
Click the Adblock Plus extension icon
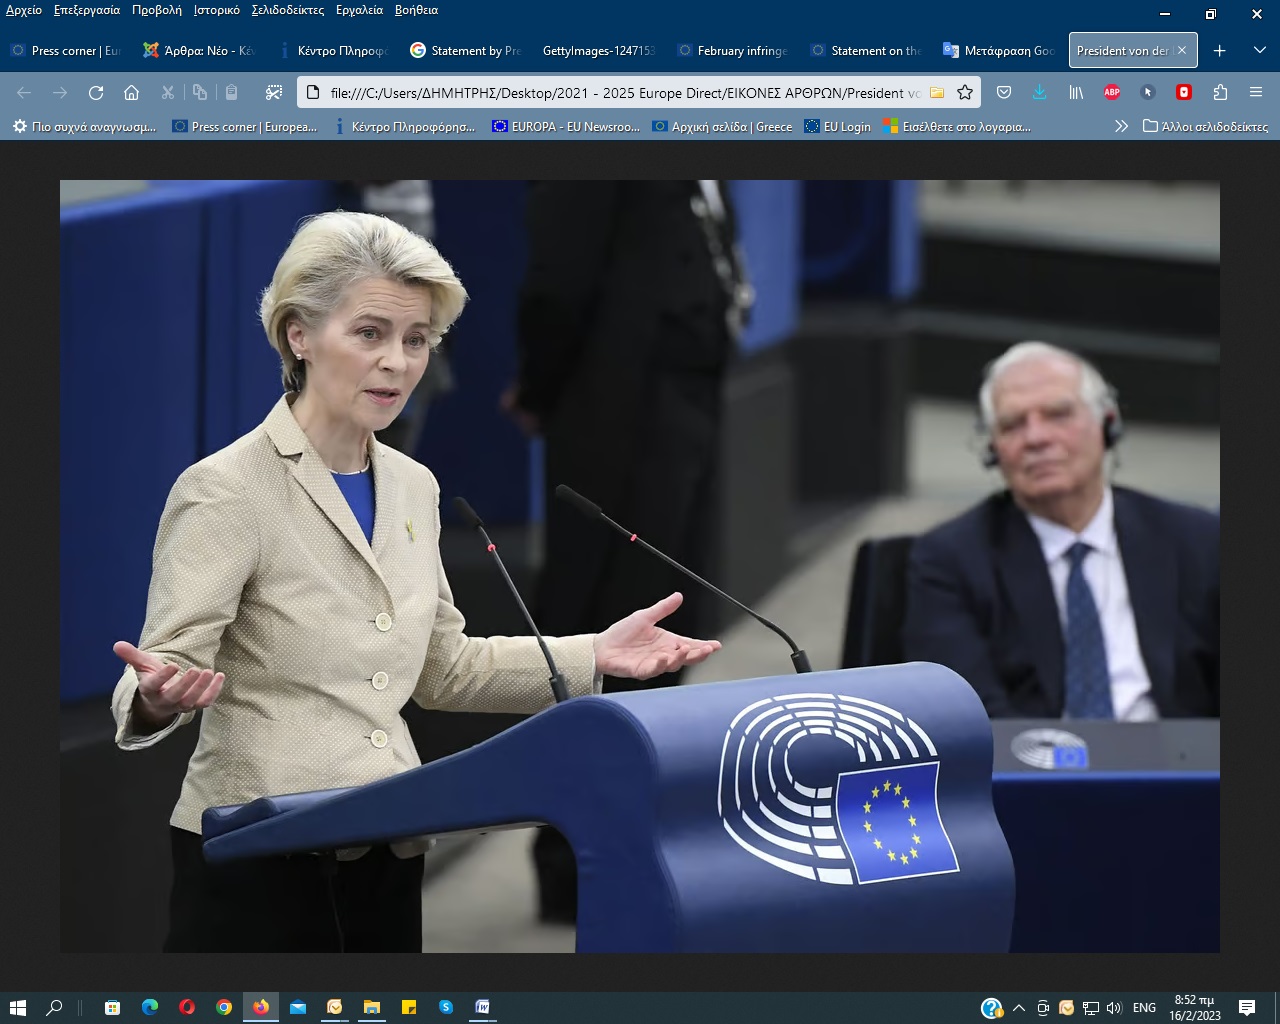1111,93
